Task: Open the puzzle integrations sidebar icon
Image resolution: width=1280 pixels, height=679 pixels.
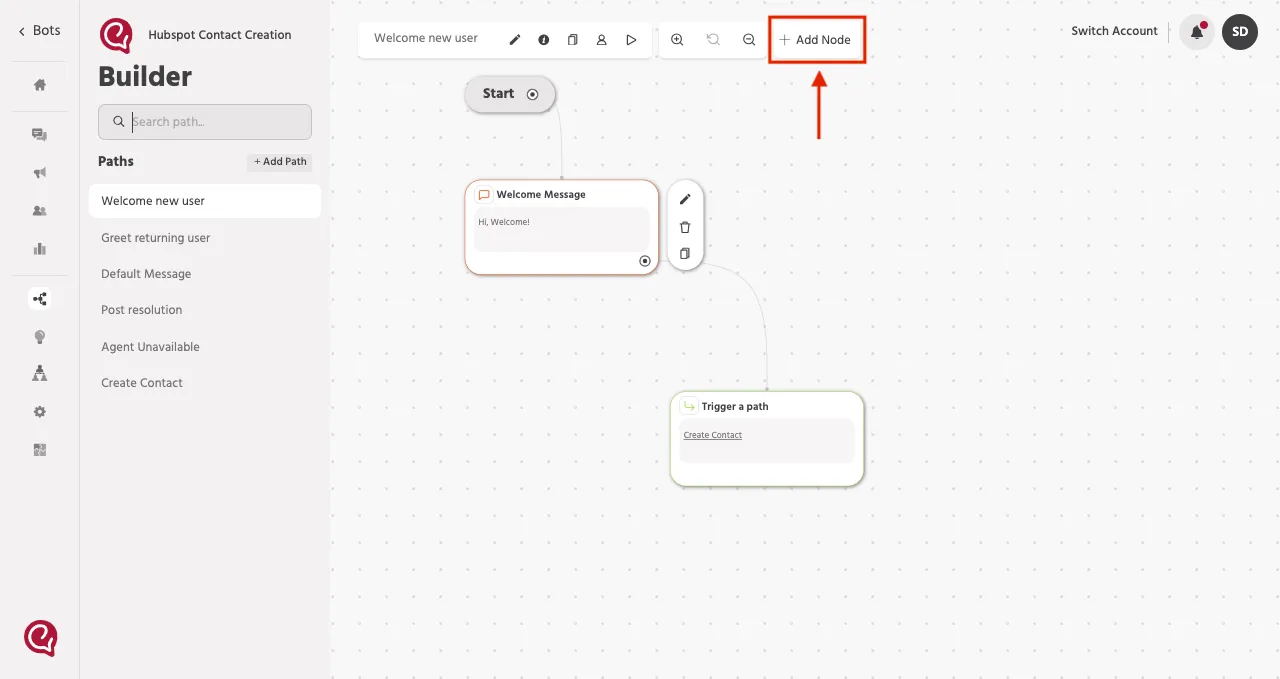Action: pos(40,449)
